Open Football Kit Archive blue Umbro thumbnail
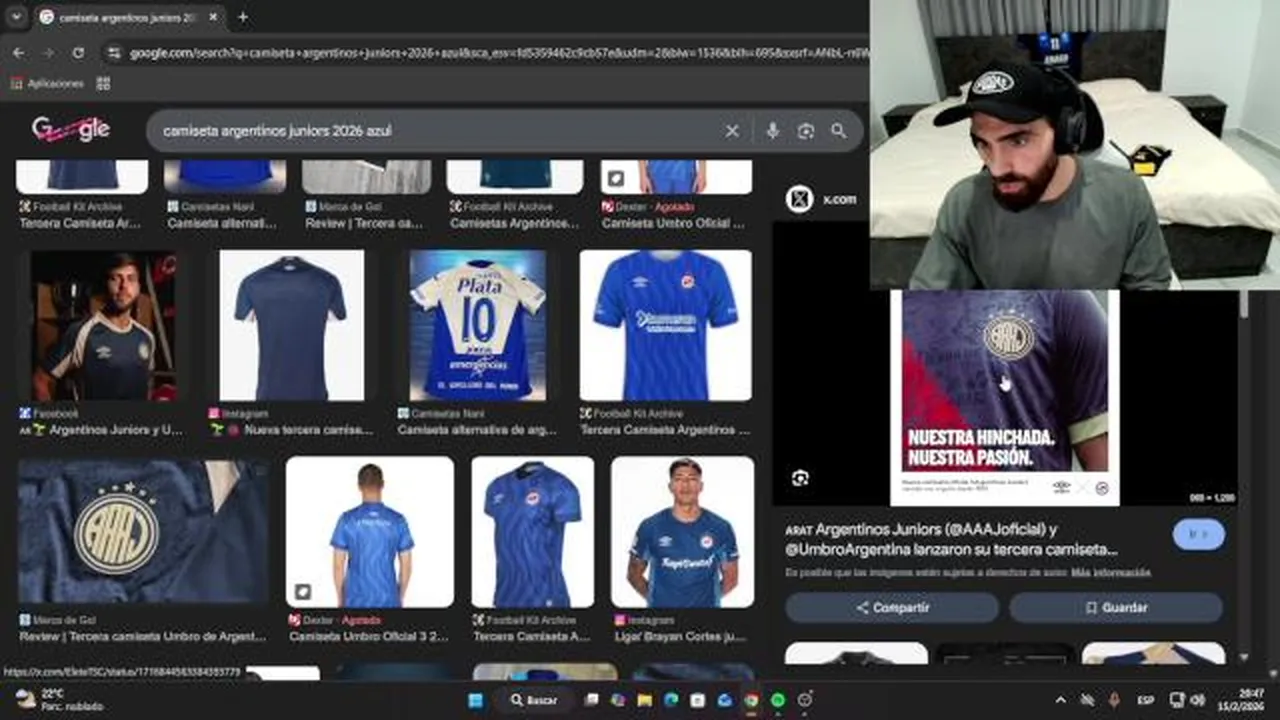 [666, 326]
